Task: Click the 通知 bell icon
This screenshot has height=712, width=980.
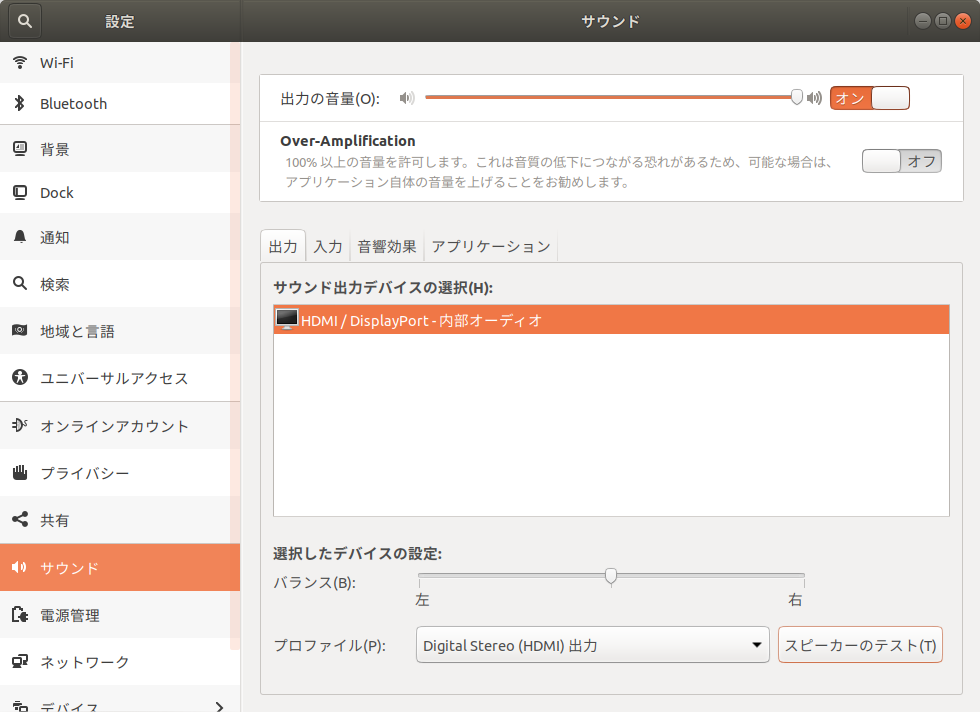Action: tap(20, 237)
